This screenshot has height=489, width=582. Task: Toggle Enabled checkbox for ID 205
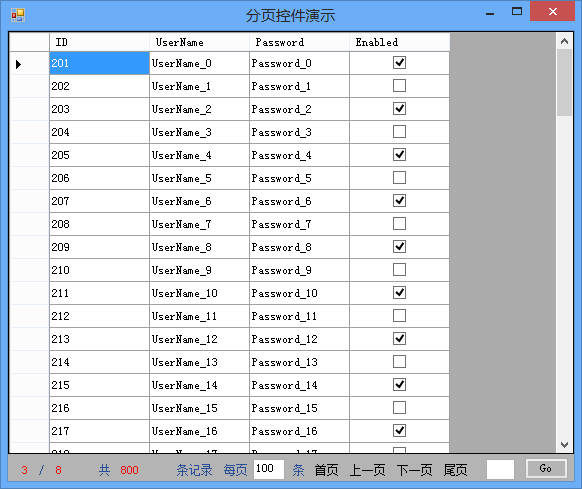tap(399, 155)
